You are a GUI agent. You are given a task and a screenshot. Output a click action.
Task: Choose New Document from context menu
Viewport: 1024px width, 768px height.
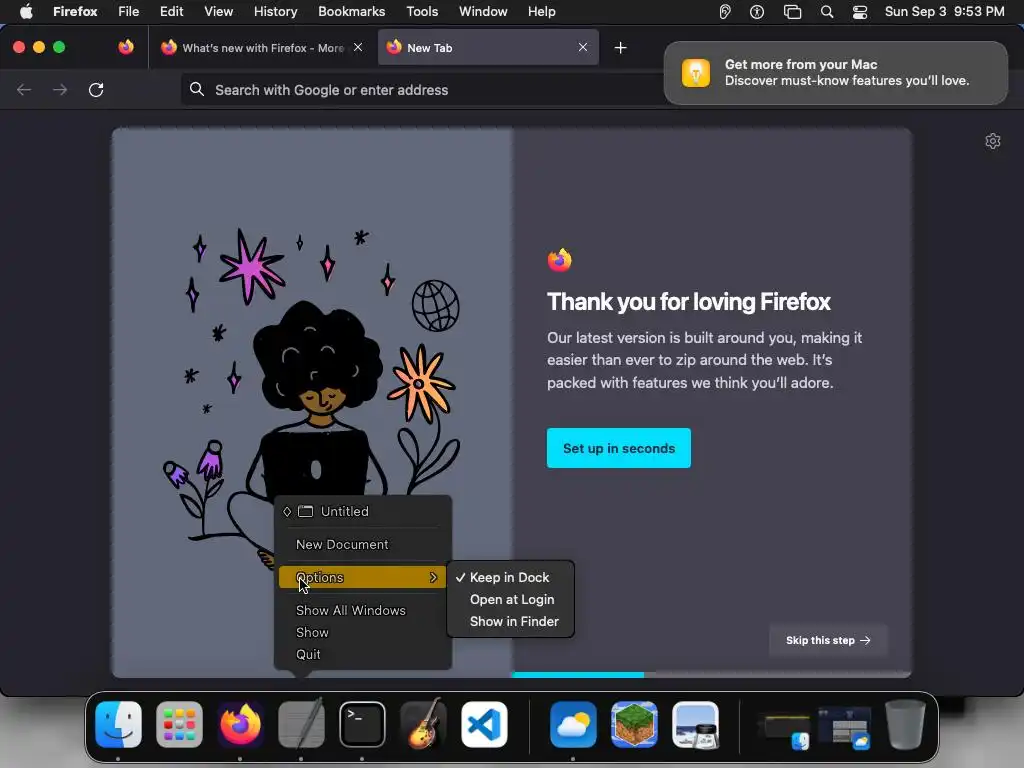[362, 545]
